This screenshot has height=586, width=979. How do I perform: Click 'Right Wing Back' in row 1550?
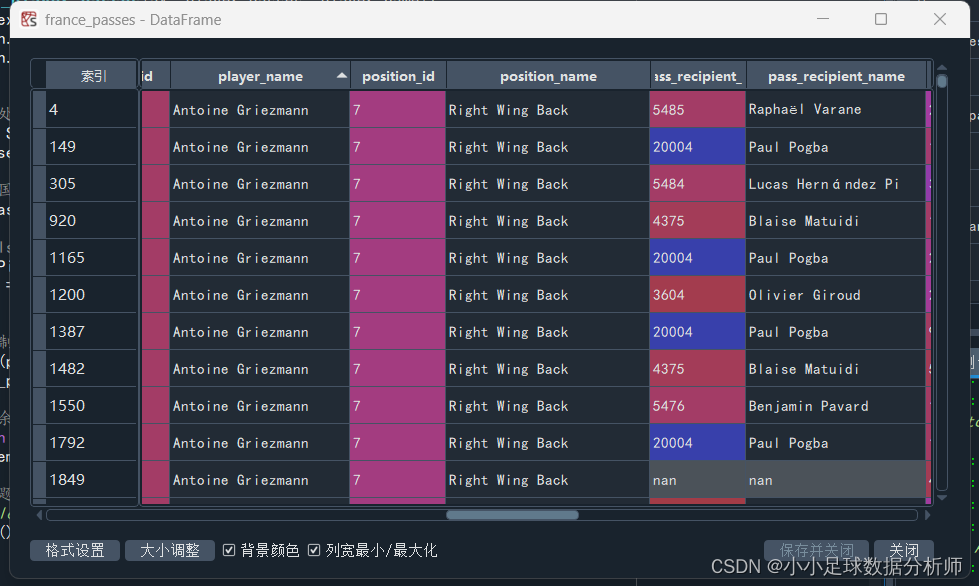coord(548,406)
